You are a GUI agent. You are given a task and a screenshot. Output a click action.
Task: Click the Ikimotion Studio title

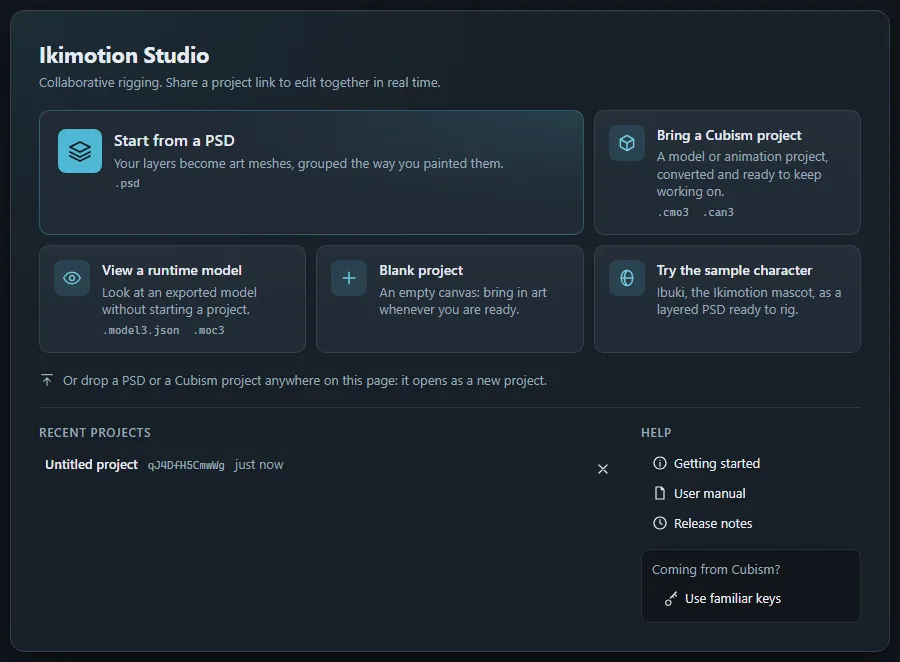pyautogui.click(x=124, y=55)
